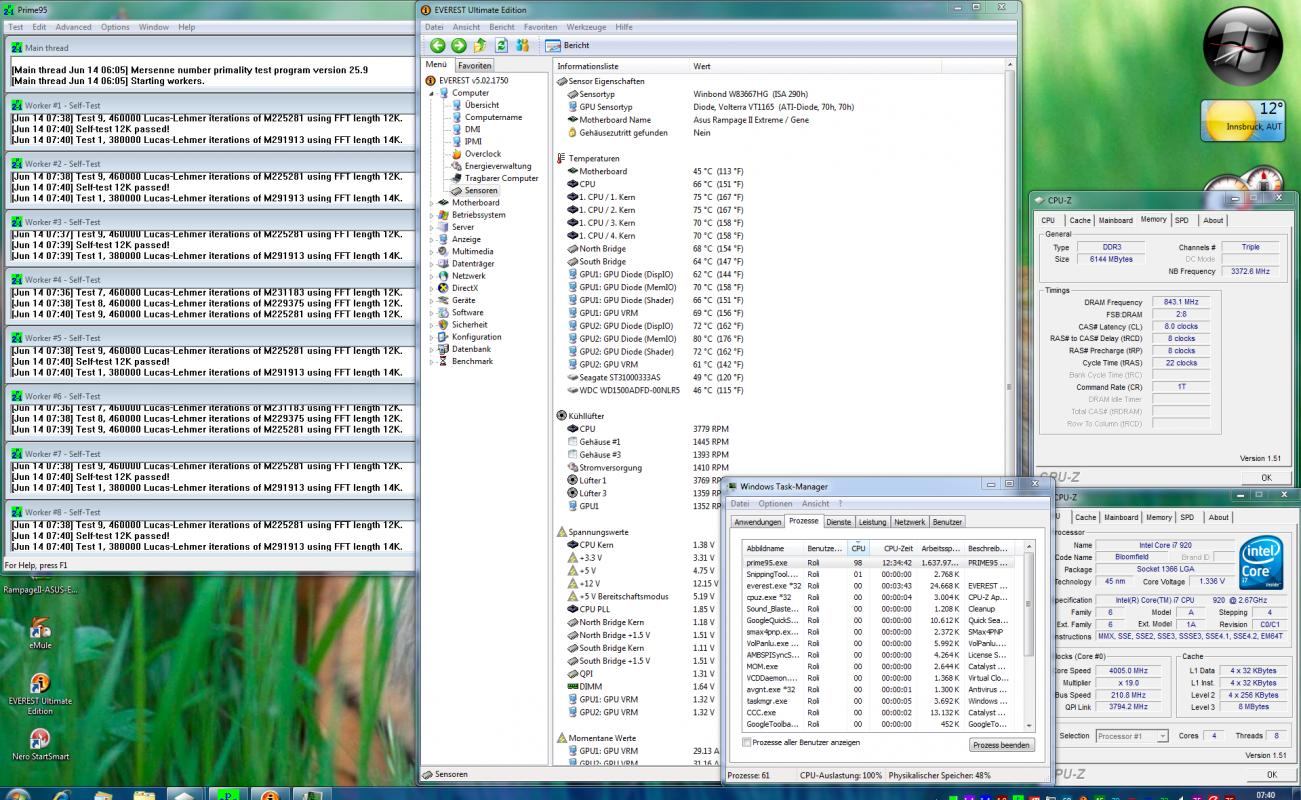Click EVEREST toolbar Refresh icon
The height and width of the screenshot is (800, 1301).
tap(501, 45)
